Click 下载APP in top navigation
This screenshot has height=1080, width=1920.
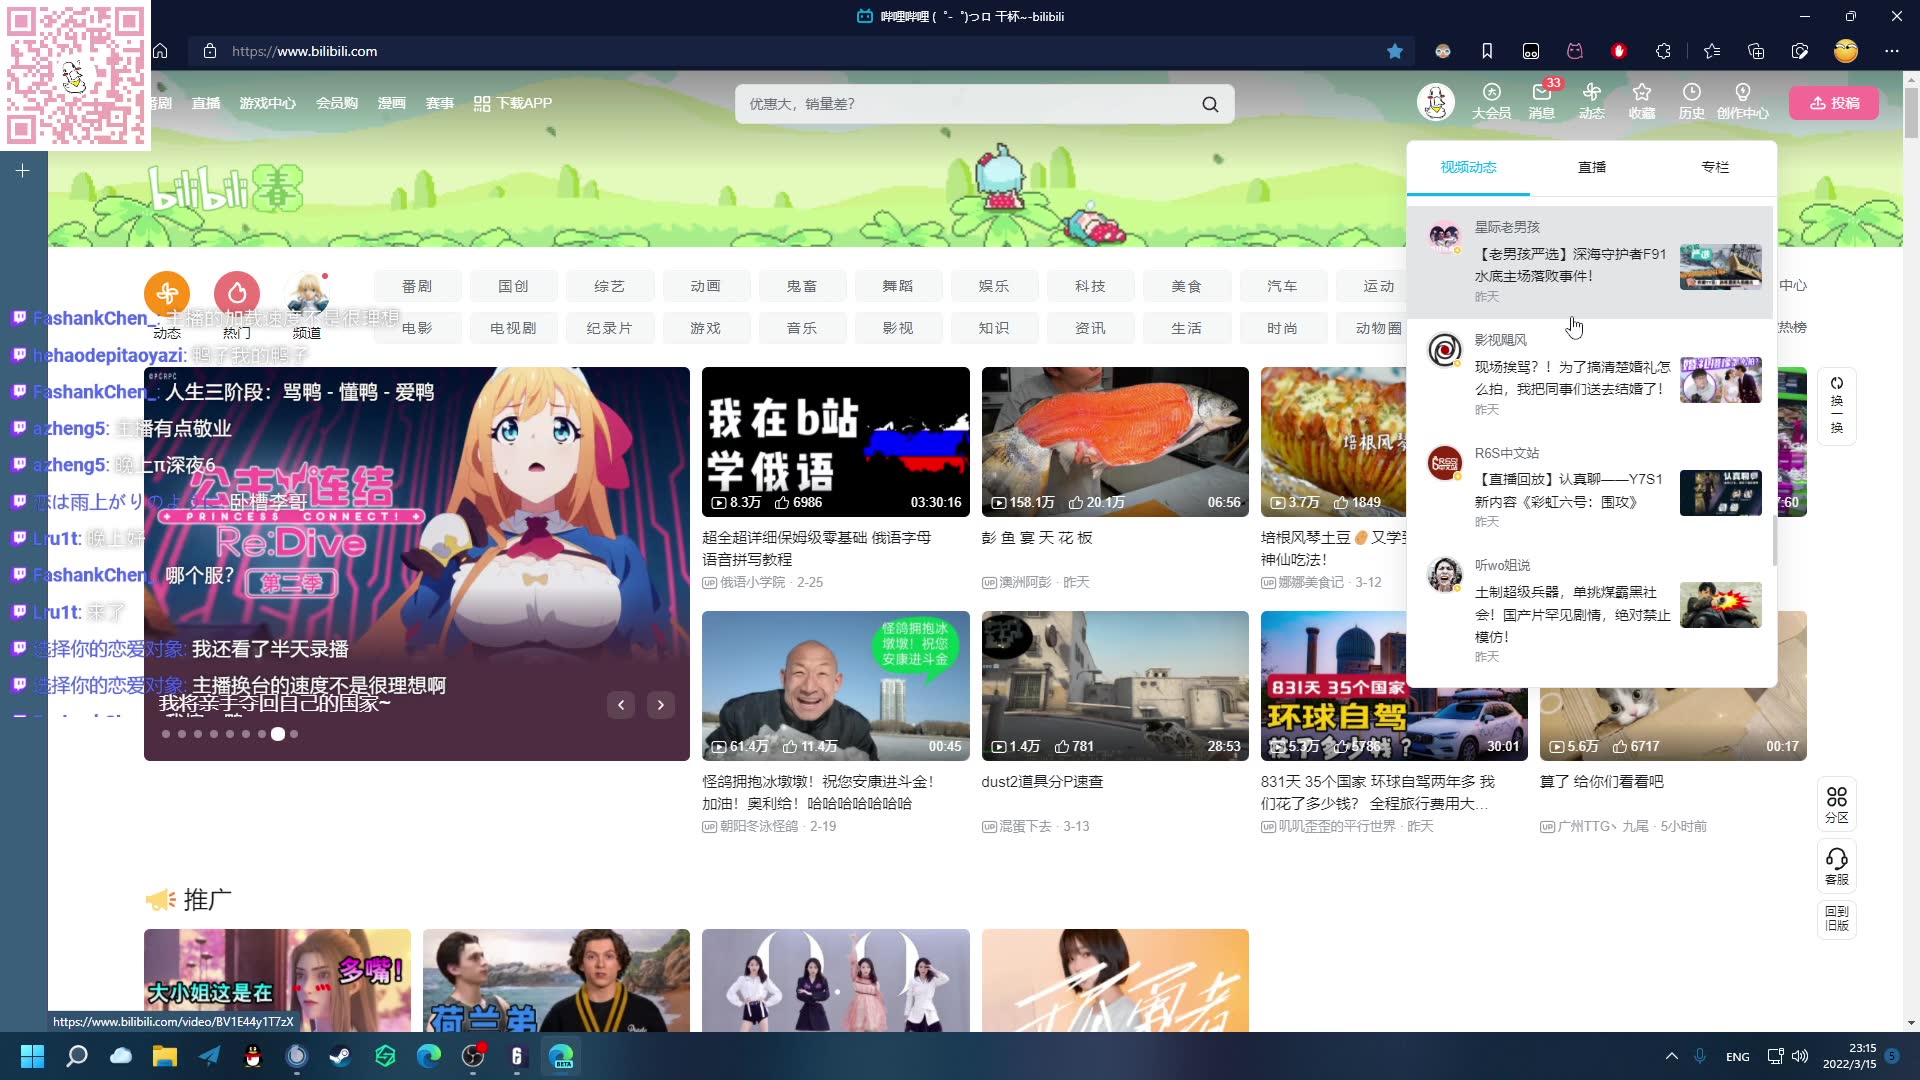[513, 103]
